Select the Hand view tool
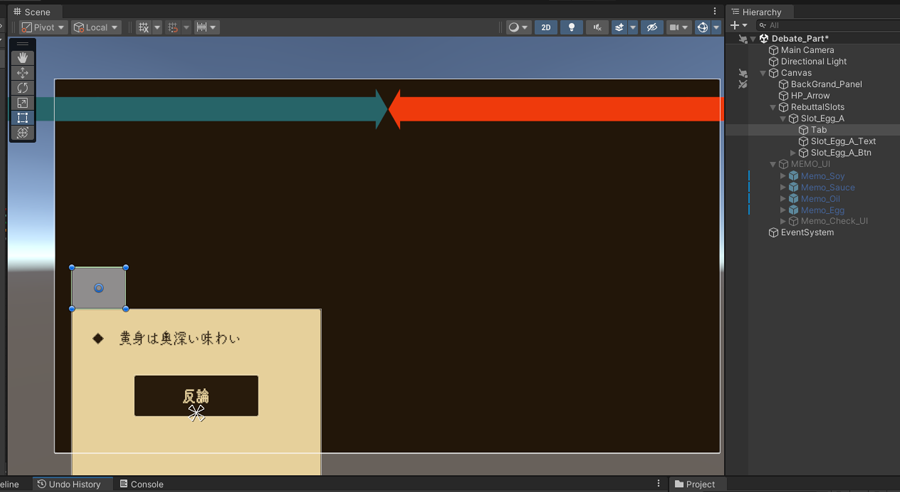Screen dimensions: 900x492 [x=22, y=58]
